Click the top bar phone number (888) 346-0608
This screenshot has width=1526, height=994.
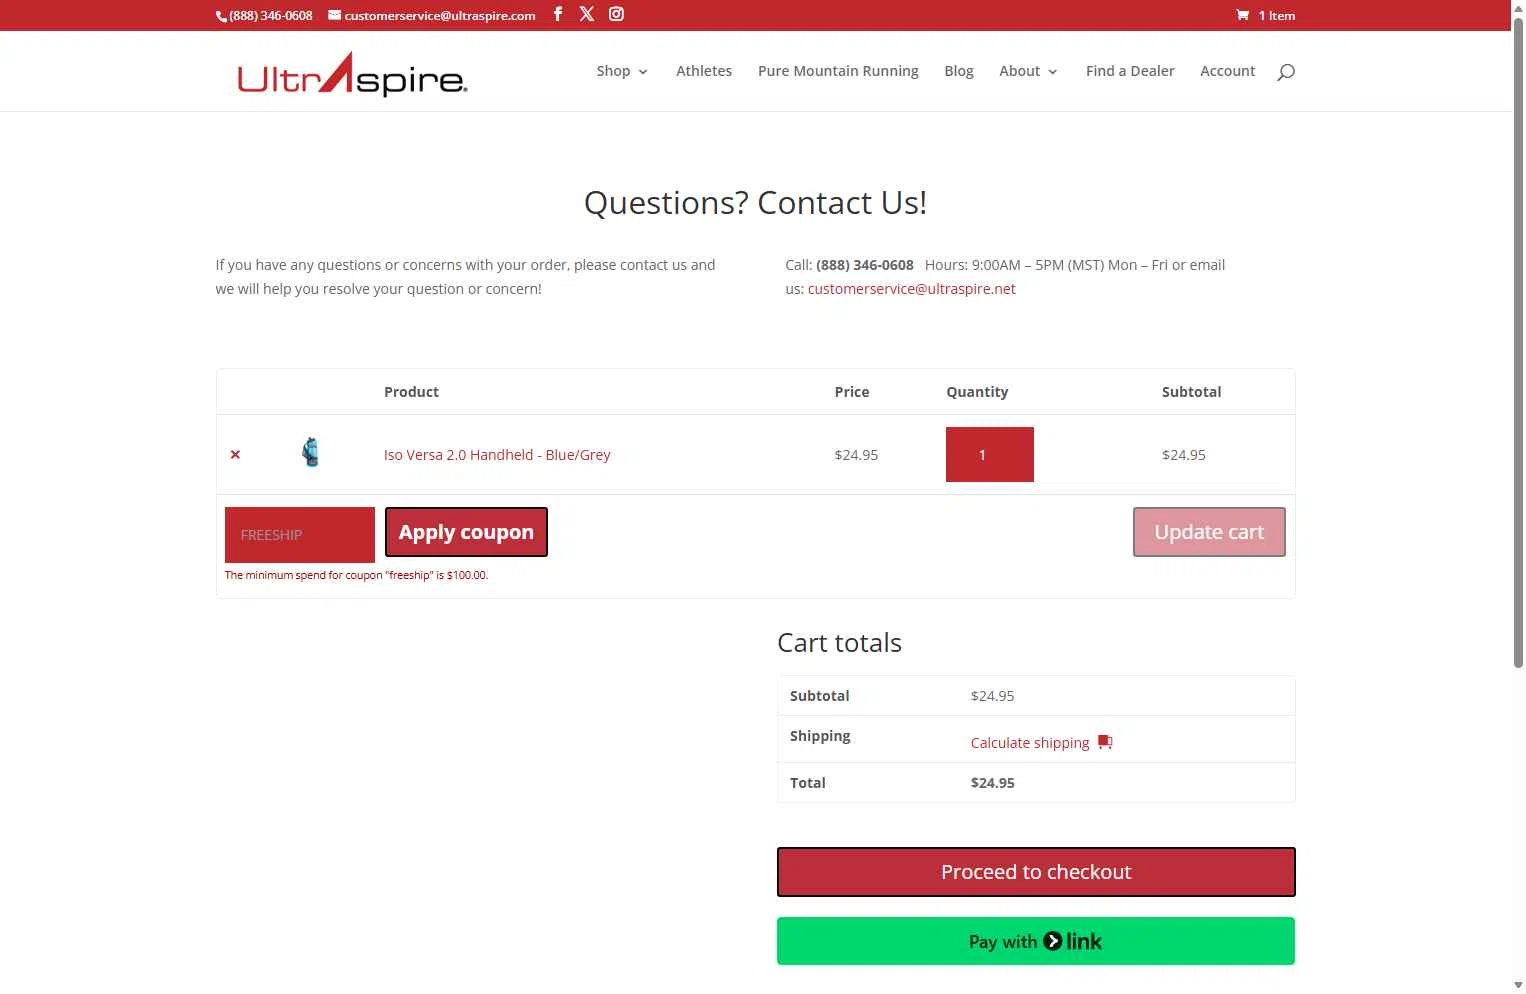point(265,15)
